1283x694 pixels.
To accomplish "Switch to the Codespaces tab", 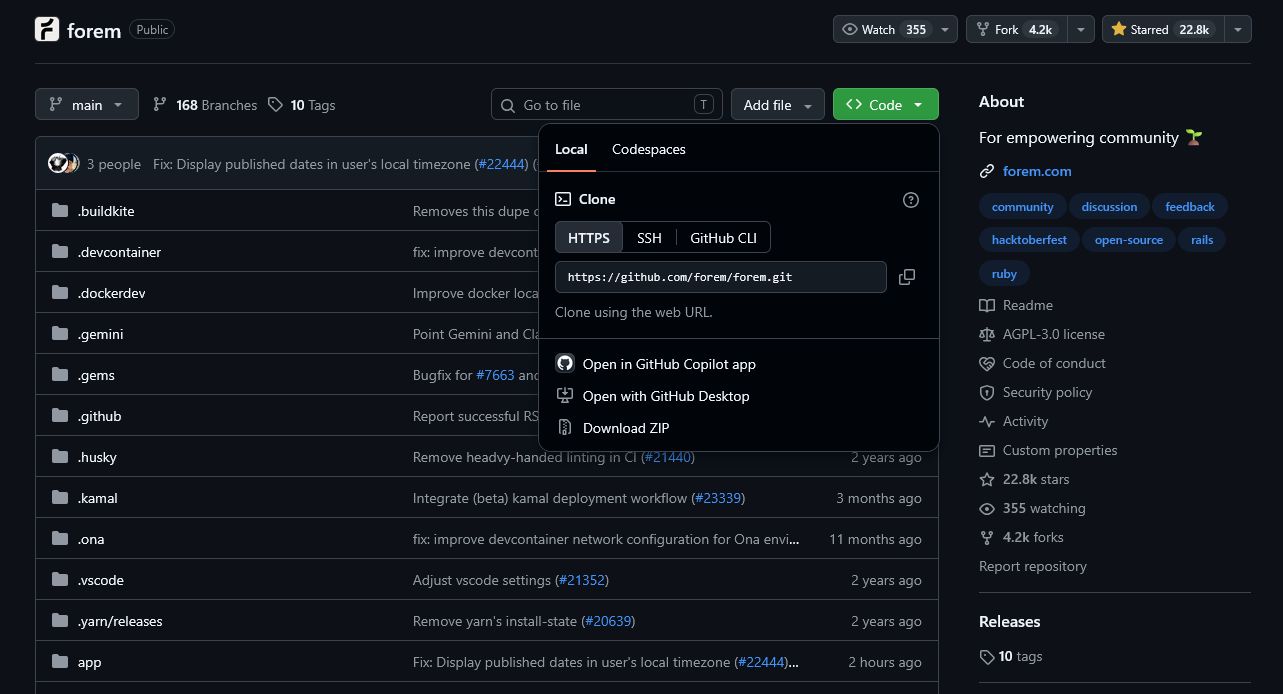I will click(649, 150).
